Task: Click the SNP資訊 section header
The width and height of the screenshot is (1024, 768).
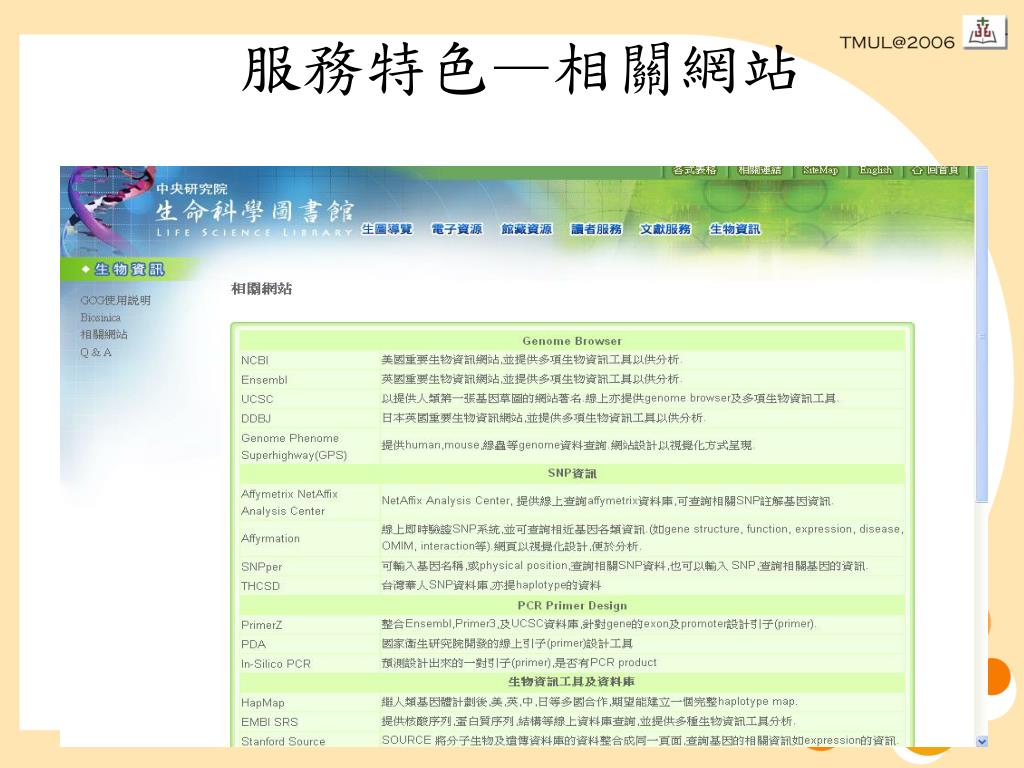Action: pos(572,473)
